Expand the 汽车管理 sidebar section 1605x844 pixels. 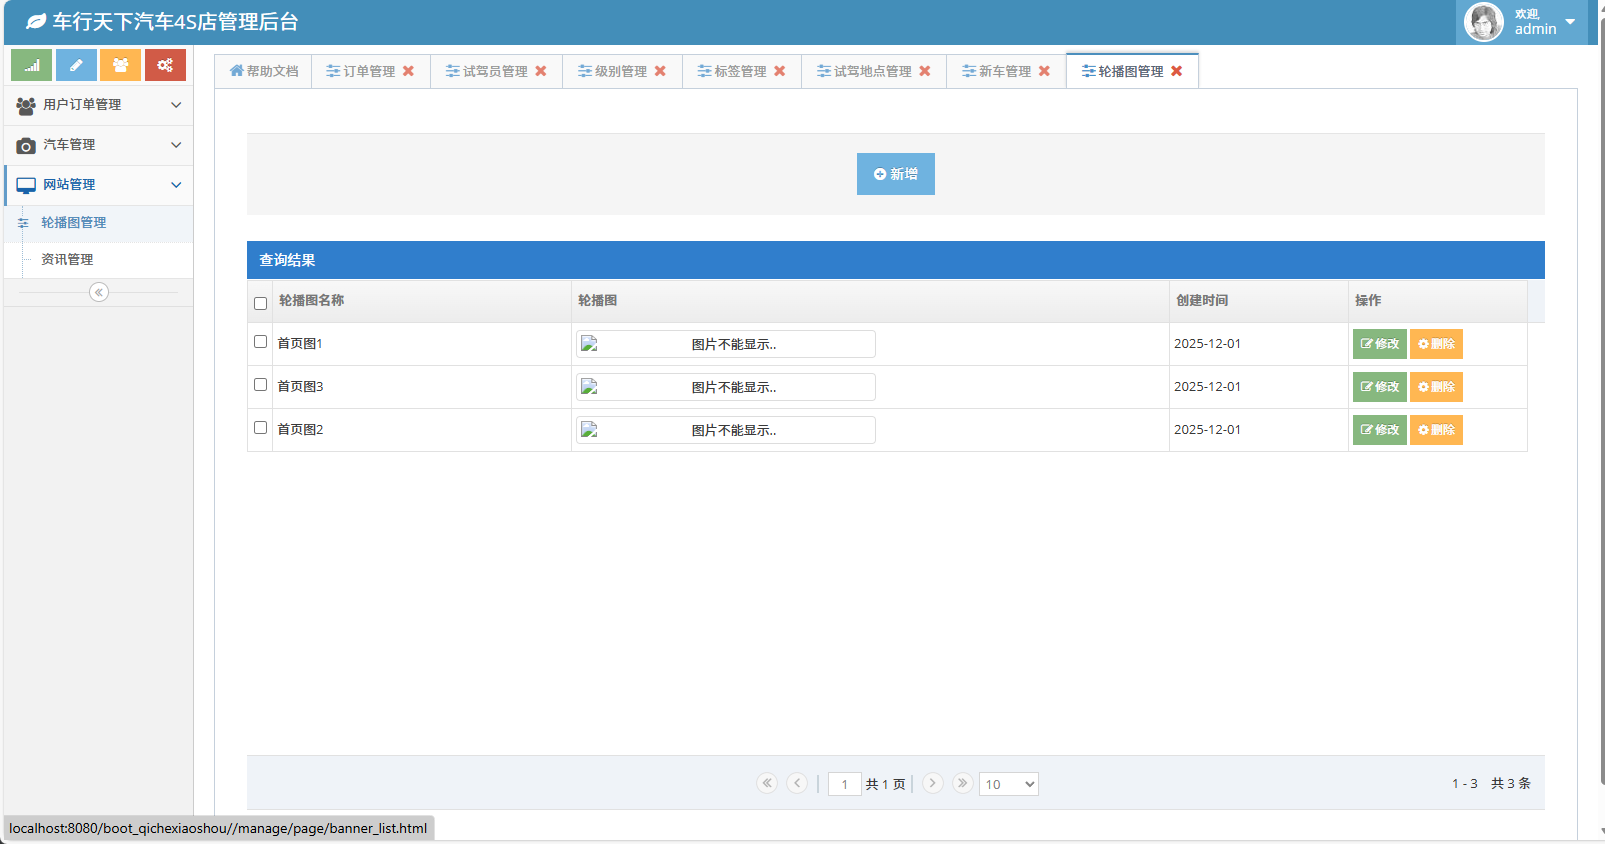(x=98, y=145)
